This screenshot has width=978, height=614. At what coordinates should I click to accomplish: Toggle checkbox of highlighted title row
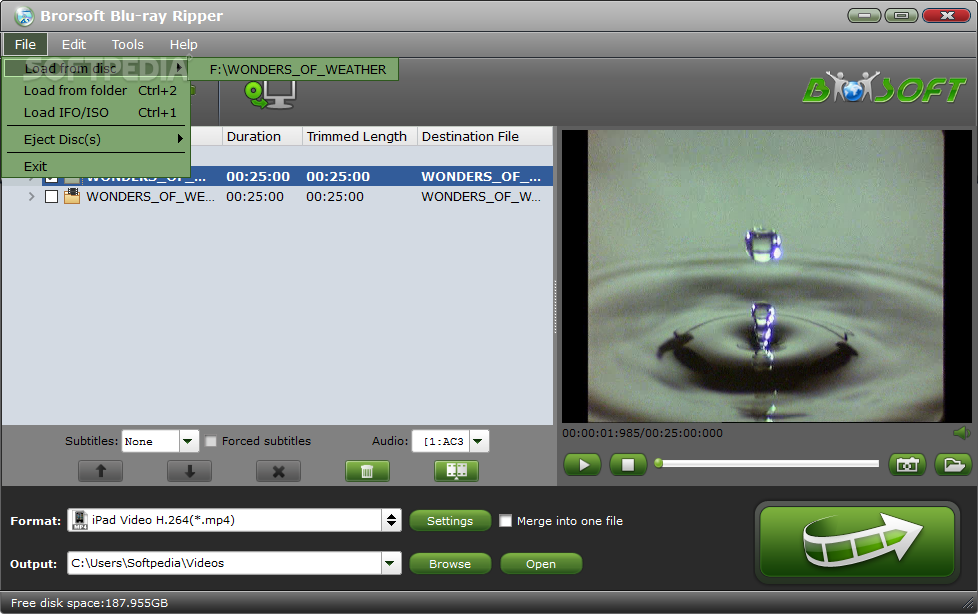tap(52, 179)
